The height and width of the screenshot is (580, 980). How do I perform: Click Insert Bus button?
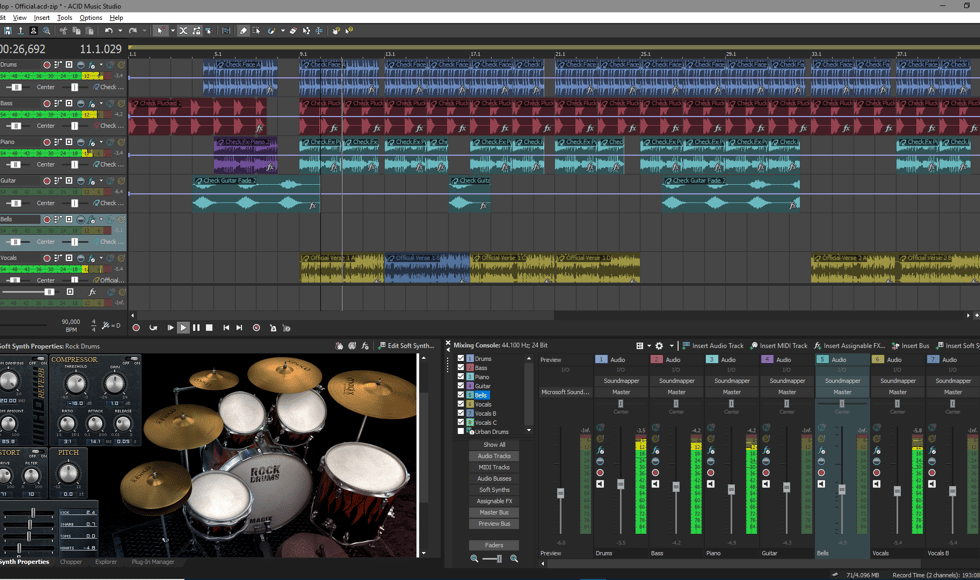[910, 346]
